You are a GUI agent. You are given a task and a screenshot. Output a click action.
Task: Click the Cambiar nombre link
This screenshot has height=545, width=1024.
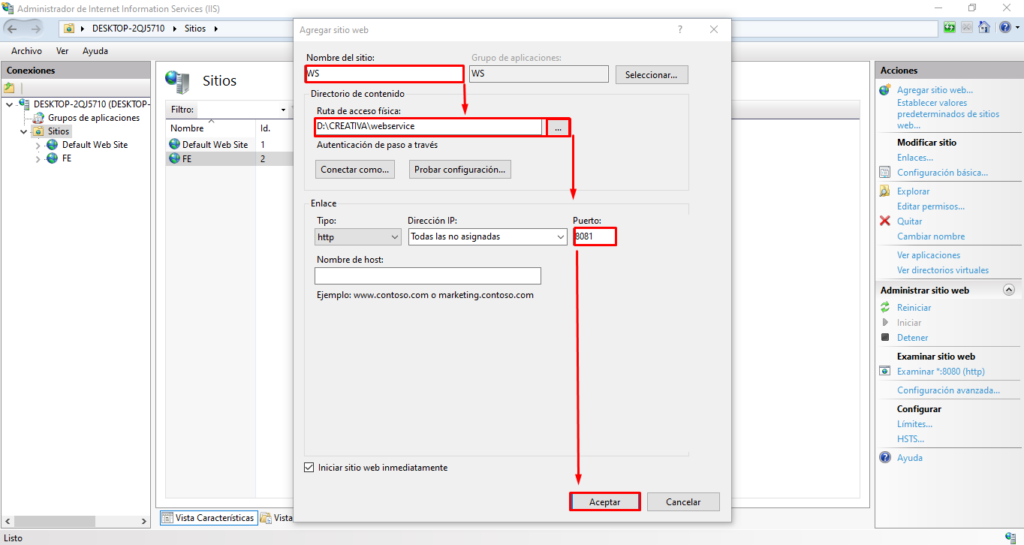point(931,236)
